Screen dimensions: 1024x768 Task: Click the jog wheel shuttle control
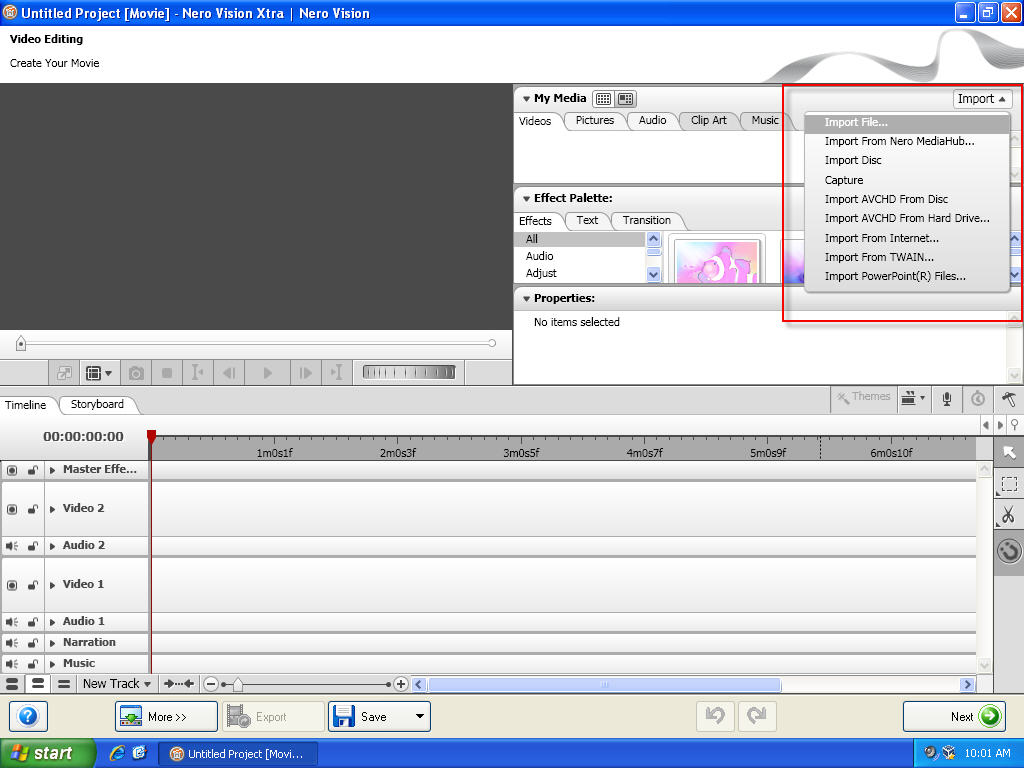[409, 373]
